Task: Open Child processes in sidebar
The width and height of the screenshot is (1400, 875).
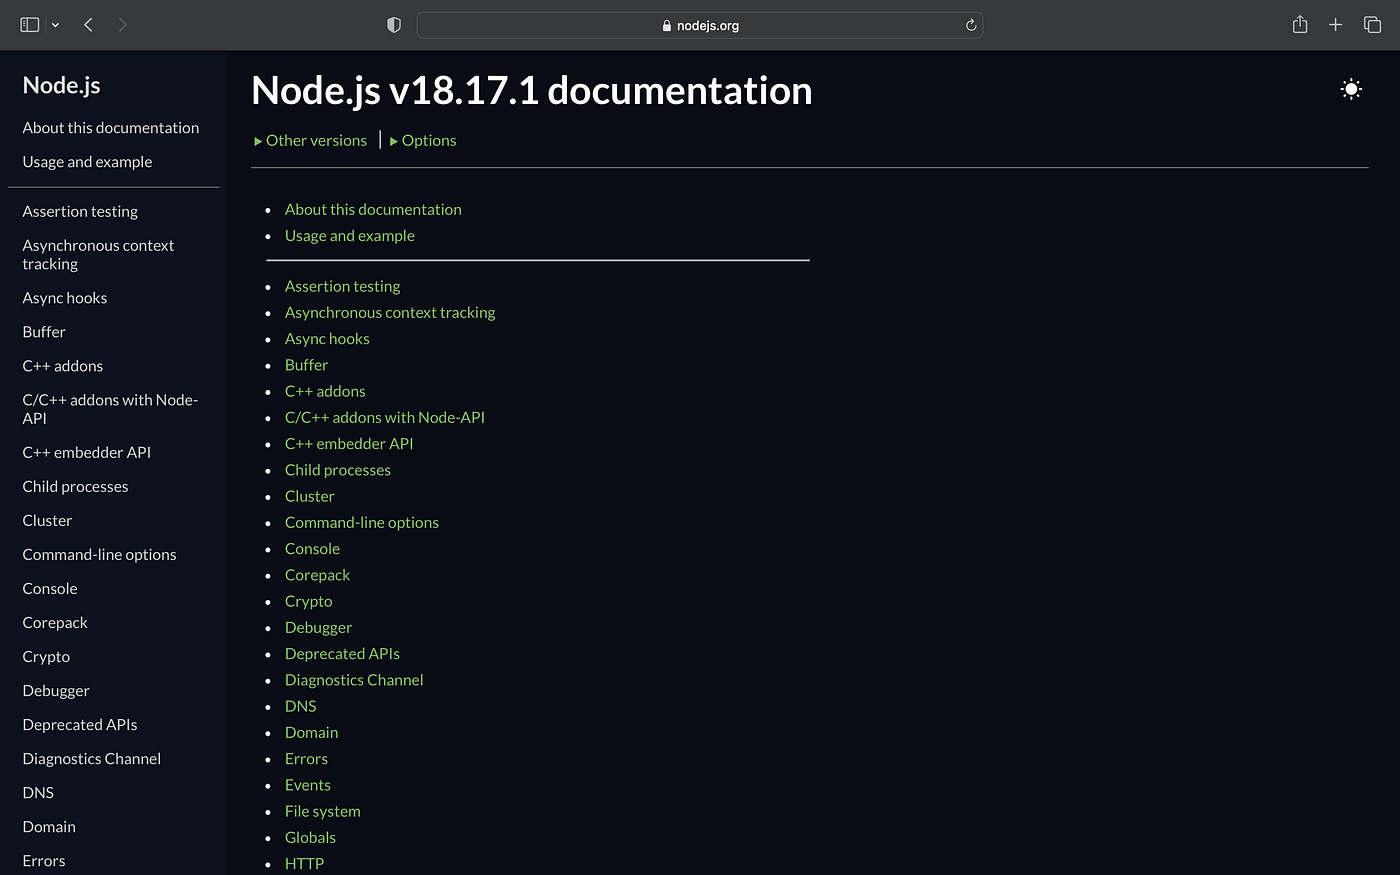Action: [76, 487]
